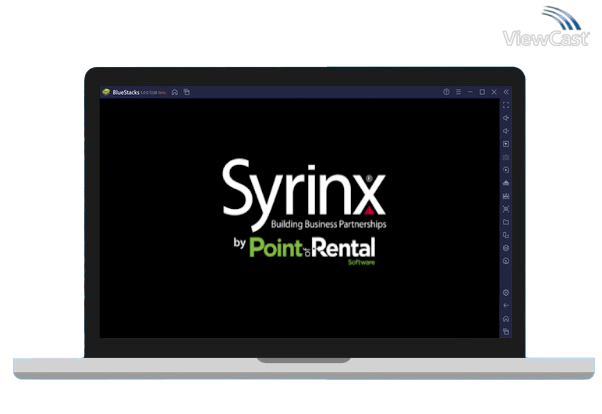Maximize the BlueStacks window
Screen dimensions: 602x414
(x=482, y=92)
